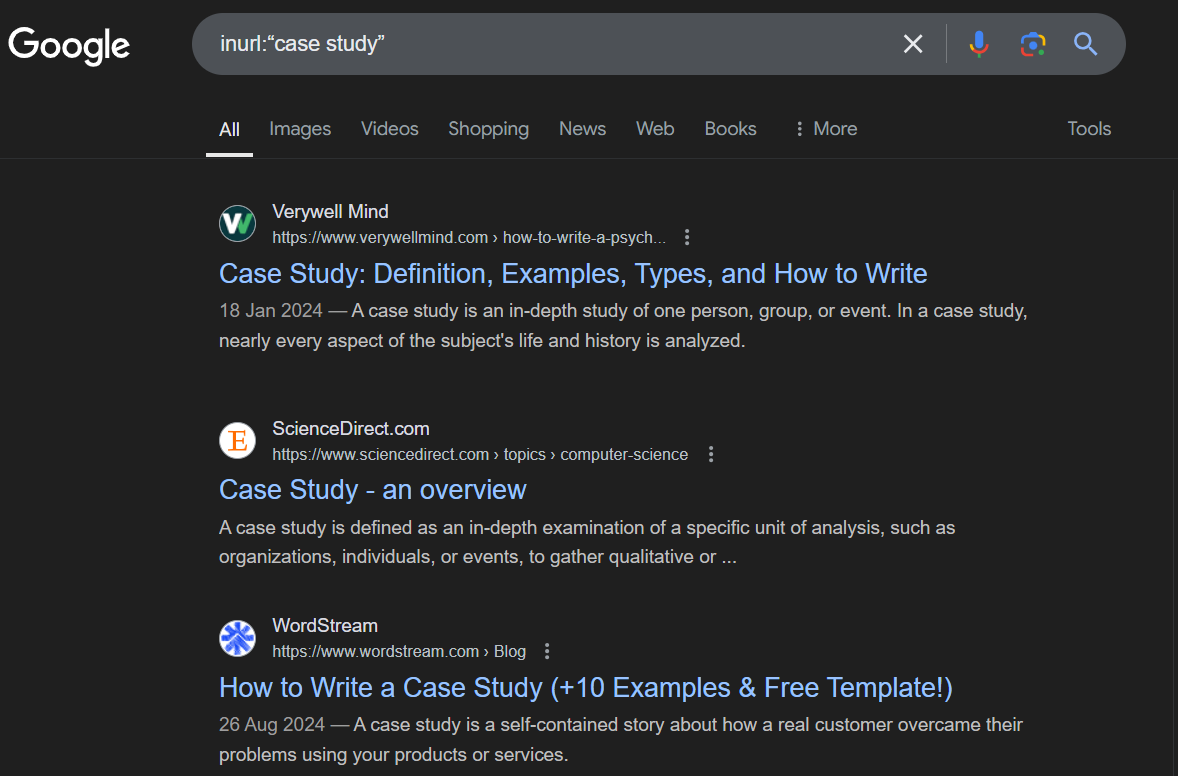Image resolution: width=1178 pixels, height=776 pixels.
Task: Switch to the Videos tab
Action: 389,129
